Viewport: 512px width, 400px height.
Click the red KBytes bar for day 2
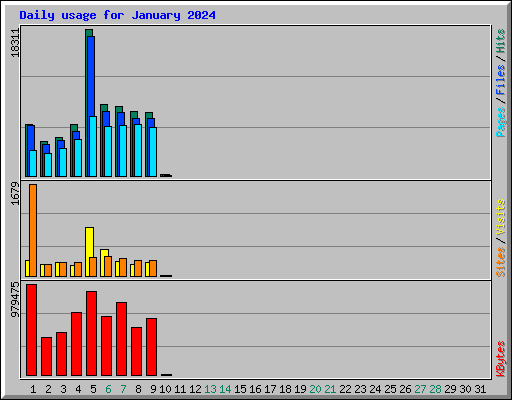46,356
